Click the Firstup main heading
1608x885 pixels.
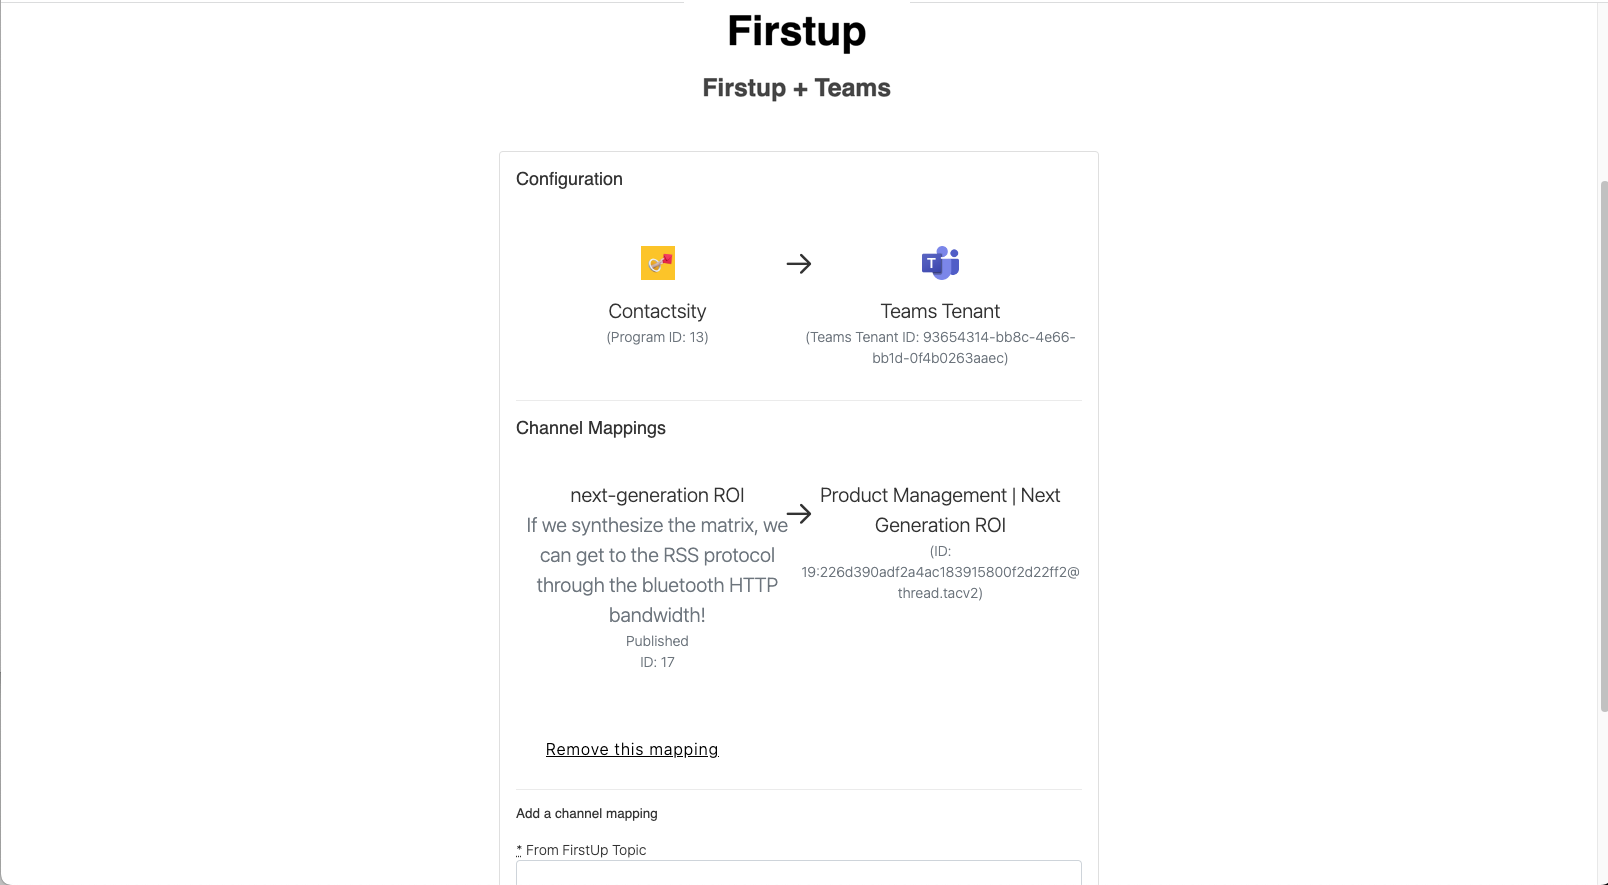(797, 31)
